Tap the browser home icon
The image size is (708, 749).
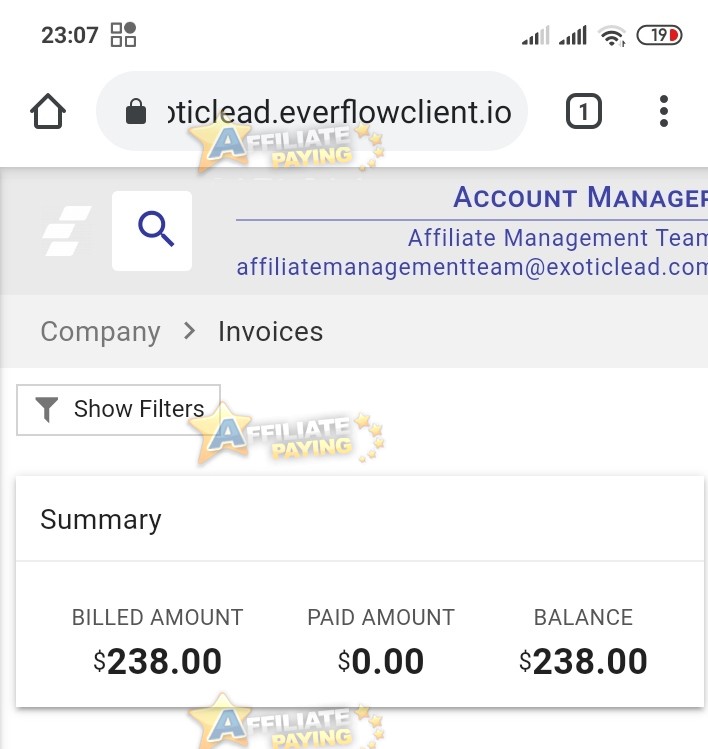[x=48, y=111]
